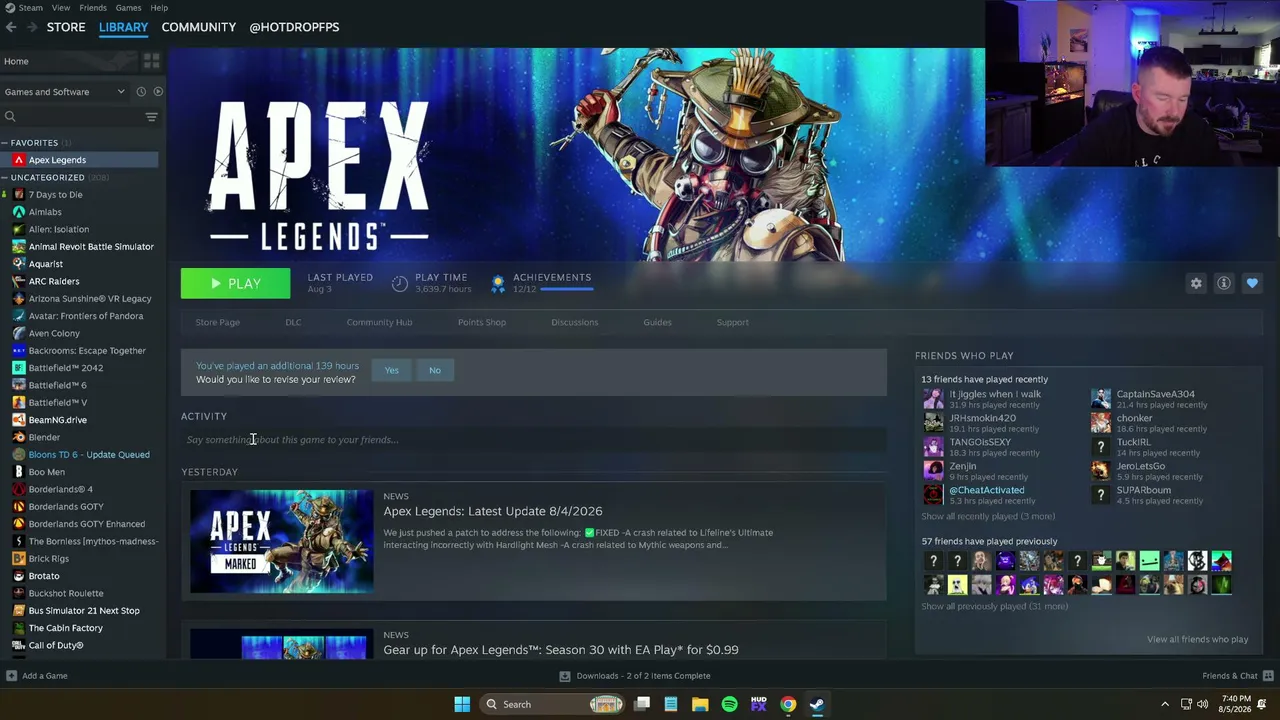Sort library by recent activity clock icon
Image resolution: width=1280 pixels, height=720 pixels.
click(x=141, y=92)
